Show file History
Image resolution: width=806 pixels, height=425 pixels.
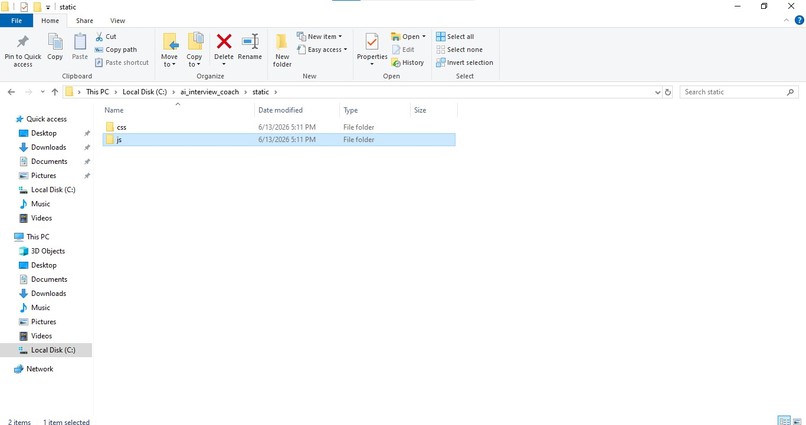pos(408,62)
